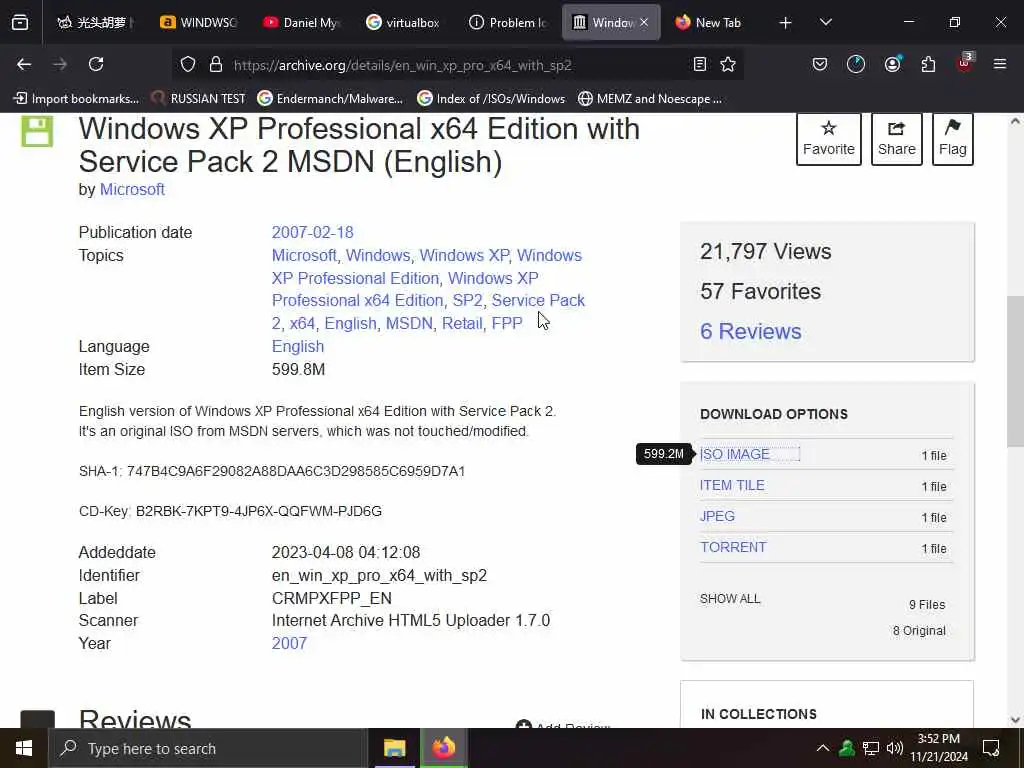Screen dimensions: 1024x768
Task: Open the taskbar clock showing 3:52 PM
Action: [939, 748]
